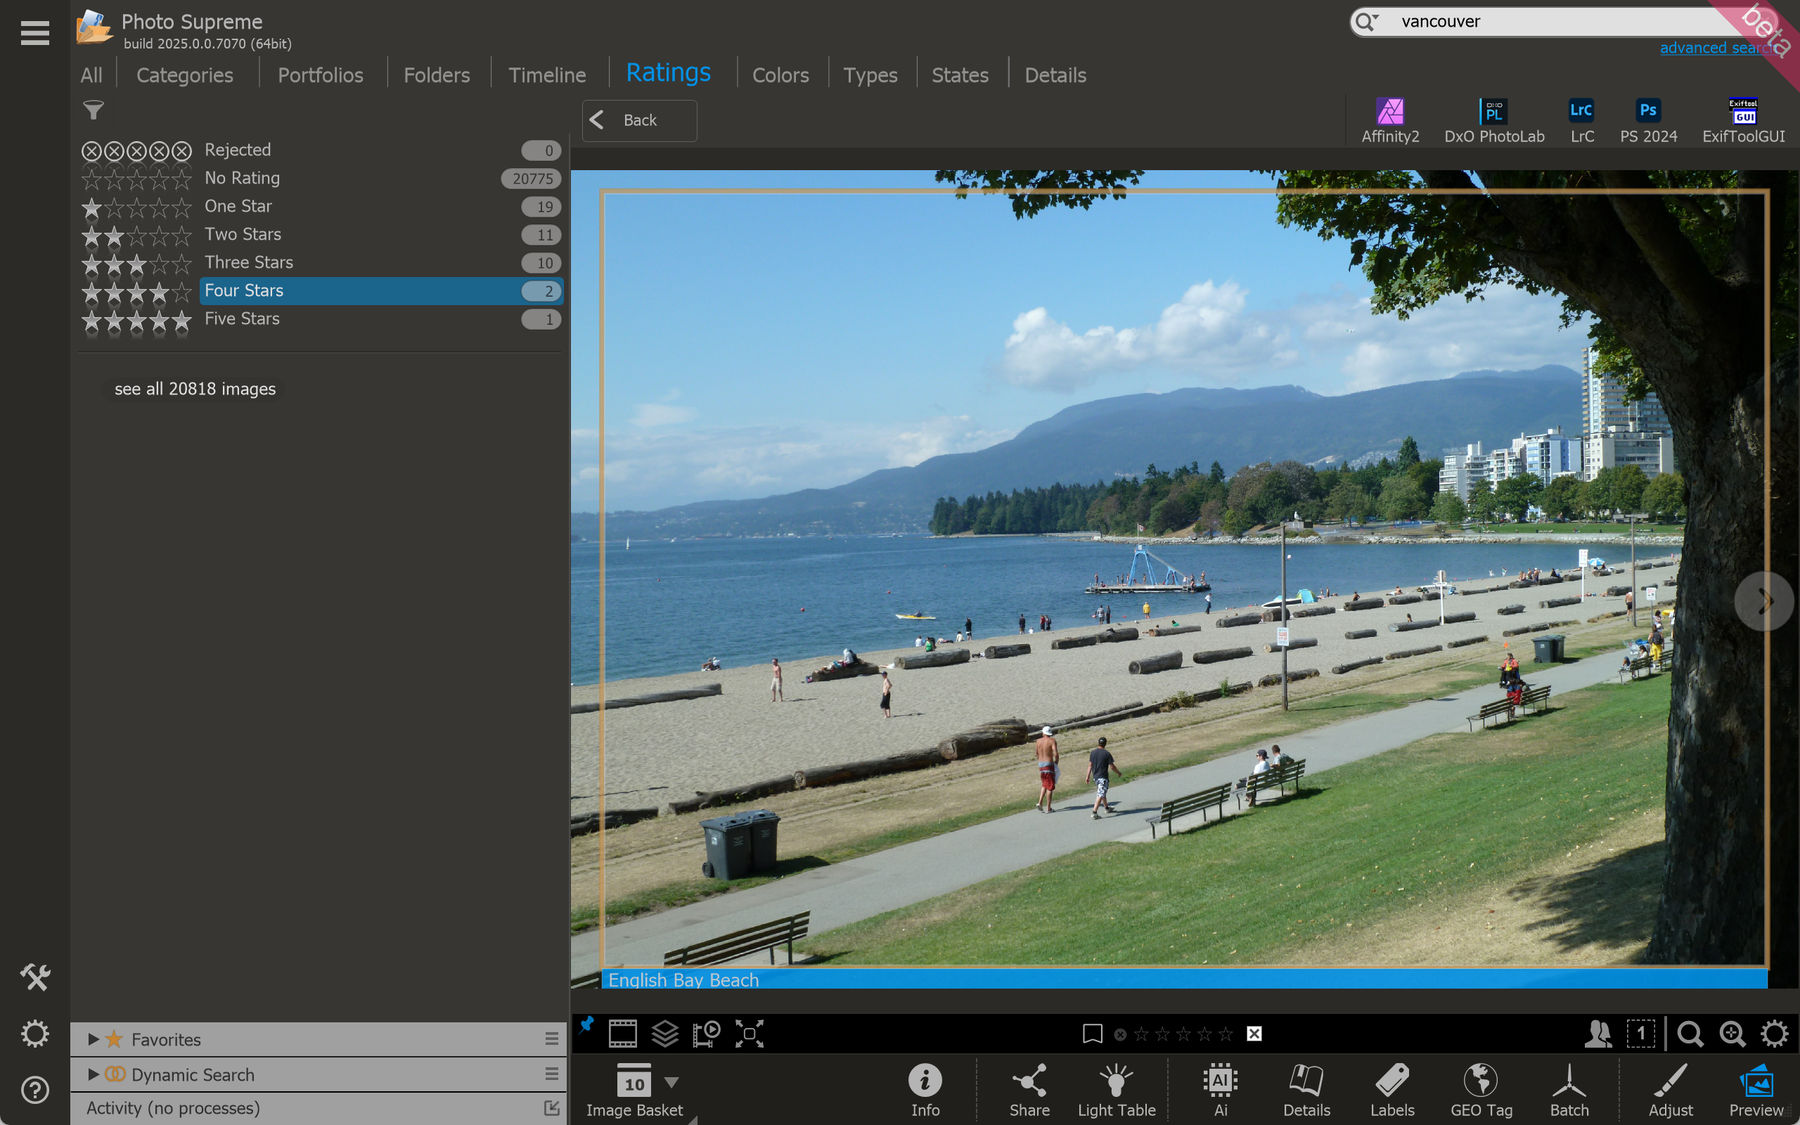
Task: Open the GEO Tag tool
Action: [1481, 1090]
